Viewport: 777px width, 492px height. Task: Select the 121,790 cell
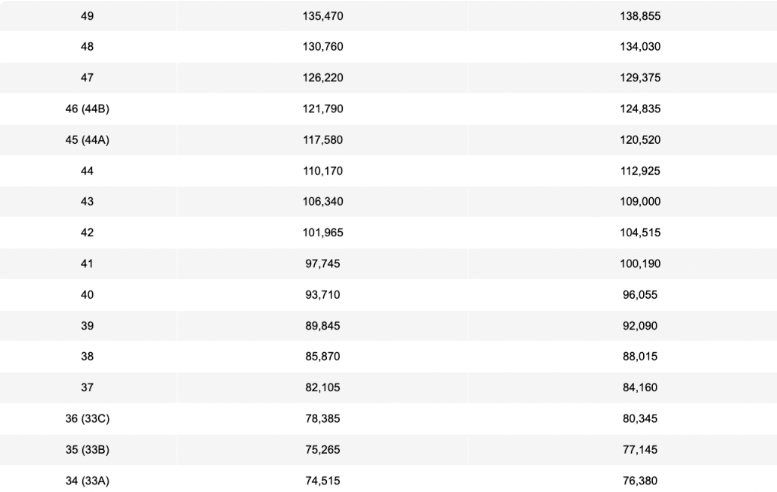pos(323,109)
